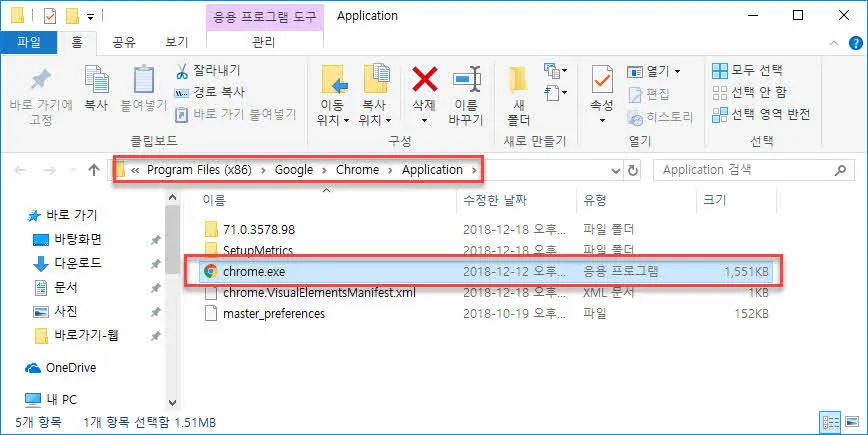
Task: Click the refresh button beside address bar
Action: point(633,170)
